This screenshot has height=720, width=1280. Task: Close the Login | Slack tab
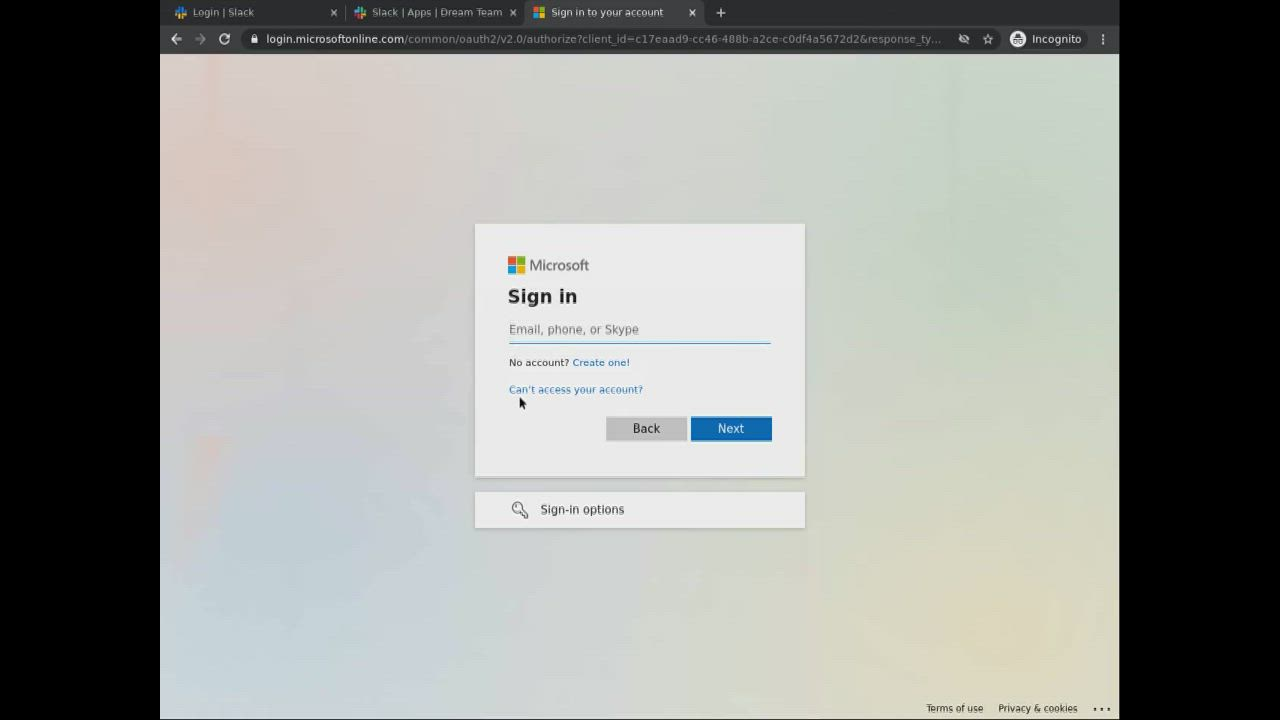click(334, 12)
